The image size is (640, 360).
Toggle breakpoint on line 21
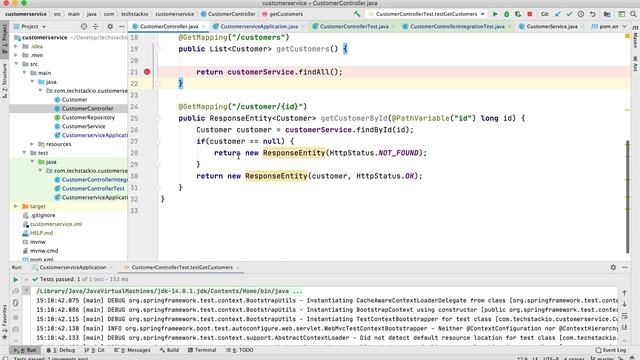point(147,72)
